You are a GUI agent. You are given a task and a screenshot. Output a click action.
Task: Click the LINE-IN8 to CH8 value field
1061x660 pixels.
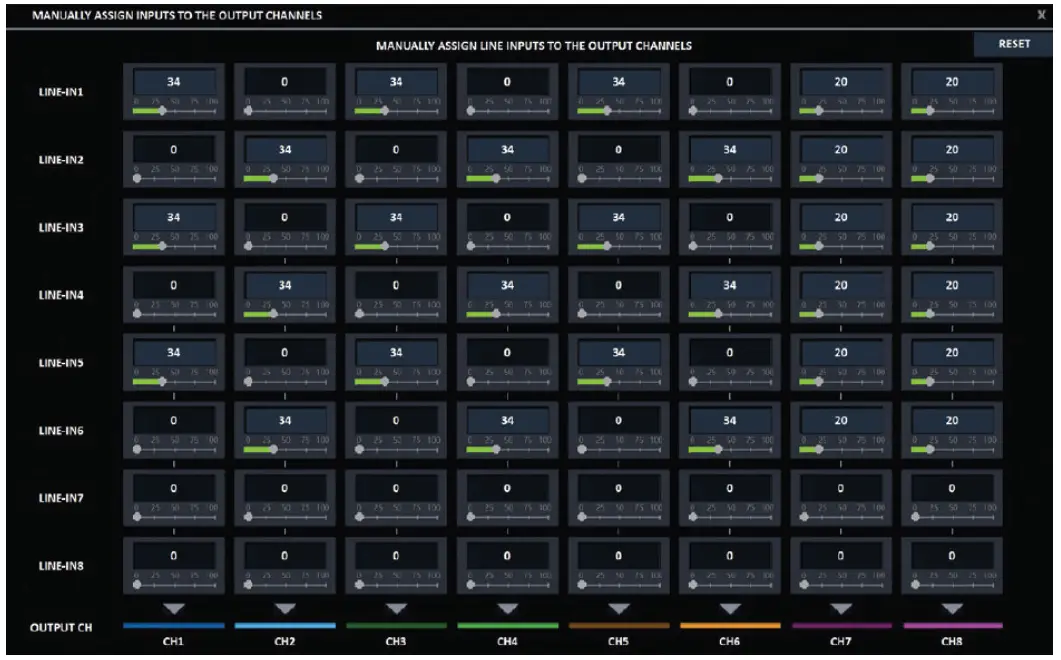(x=952, y=556)
